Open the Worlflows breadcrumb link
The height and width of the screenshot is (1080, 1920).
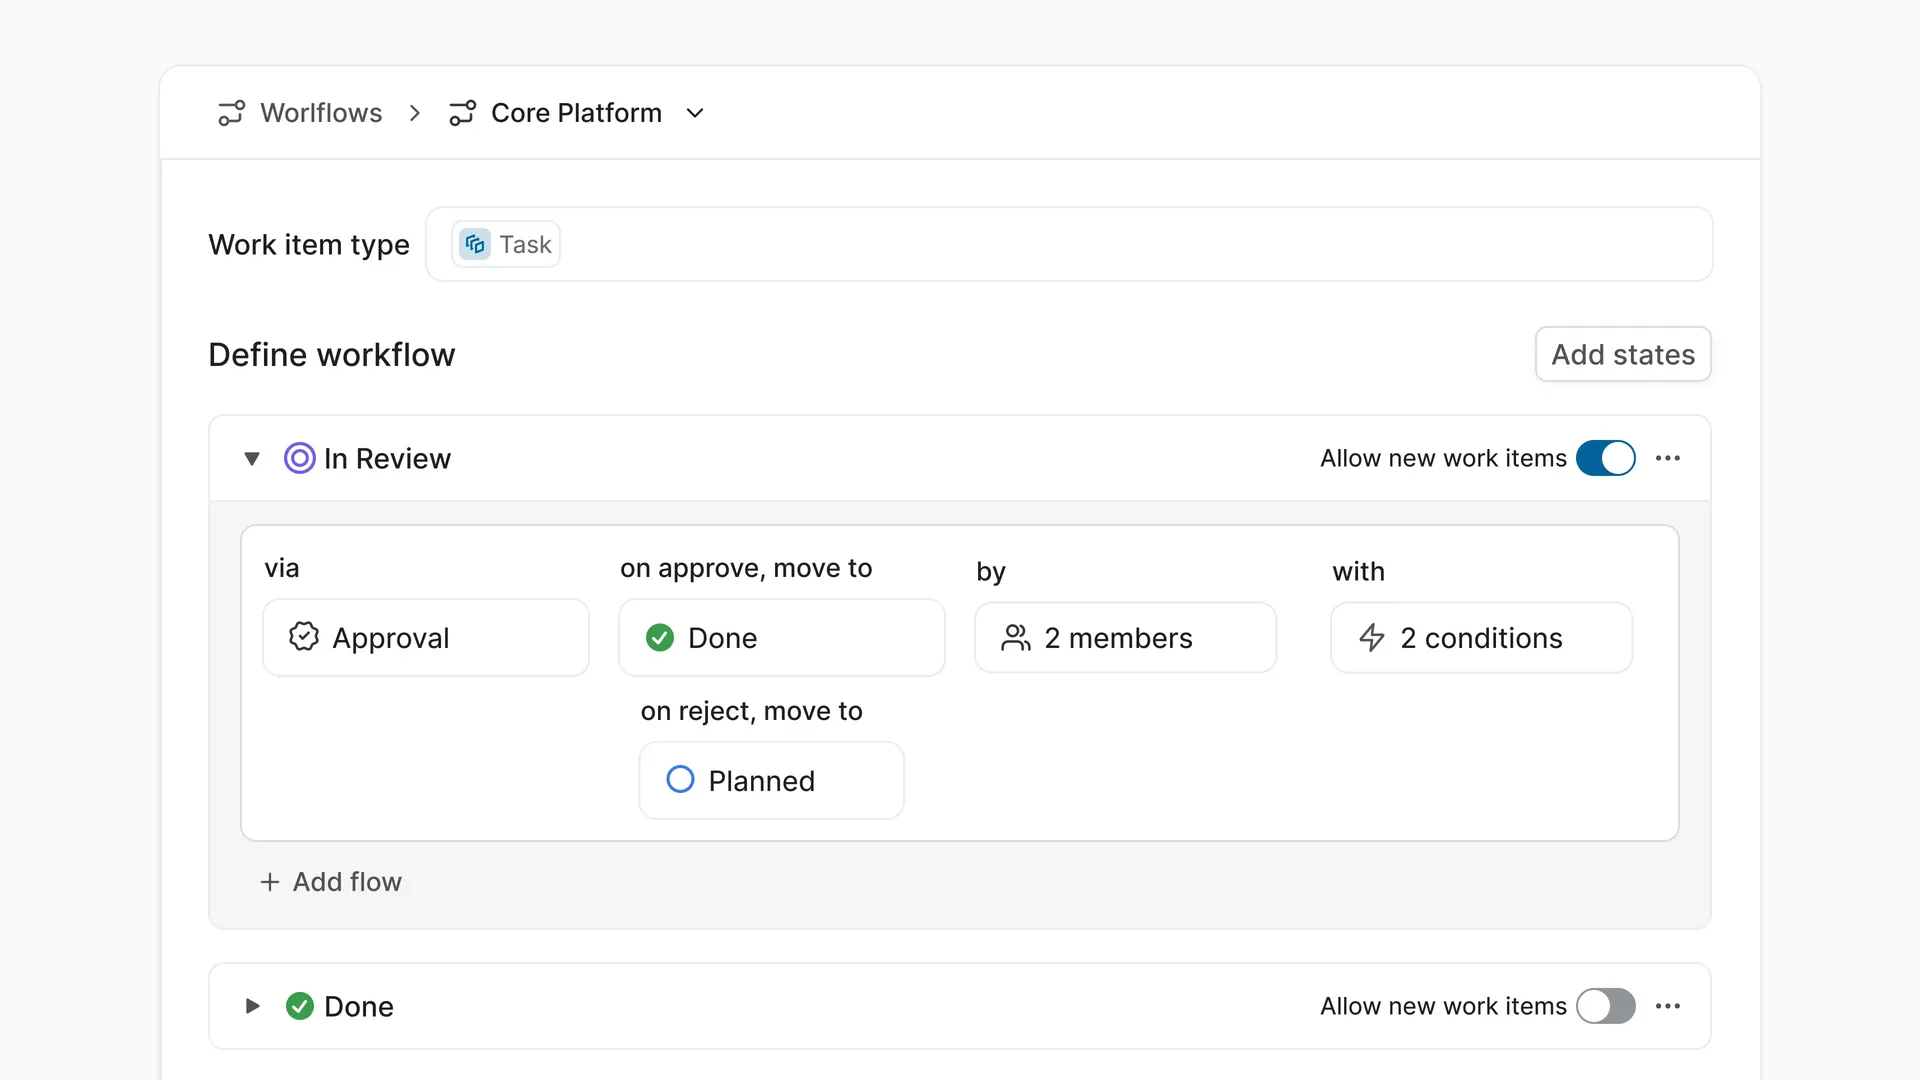pos(321,113)
